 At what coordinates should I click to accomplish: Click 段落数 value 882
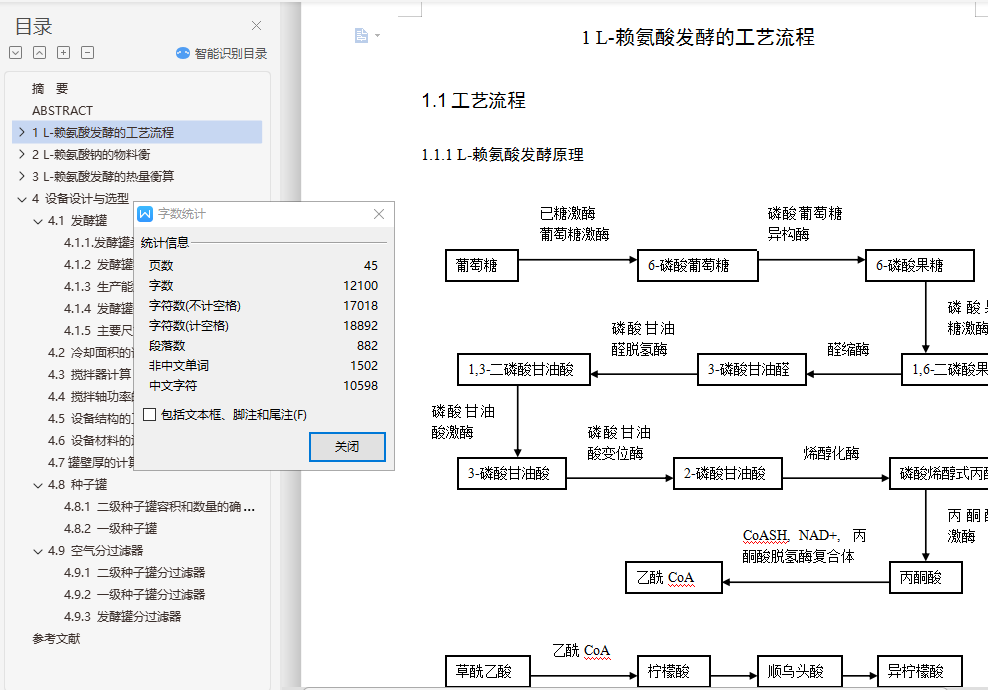367,345
